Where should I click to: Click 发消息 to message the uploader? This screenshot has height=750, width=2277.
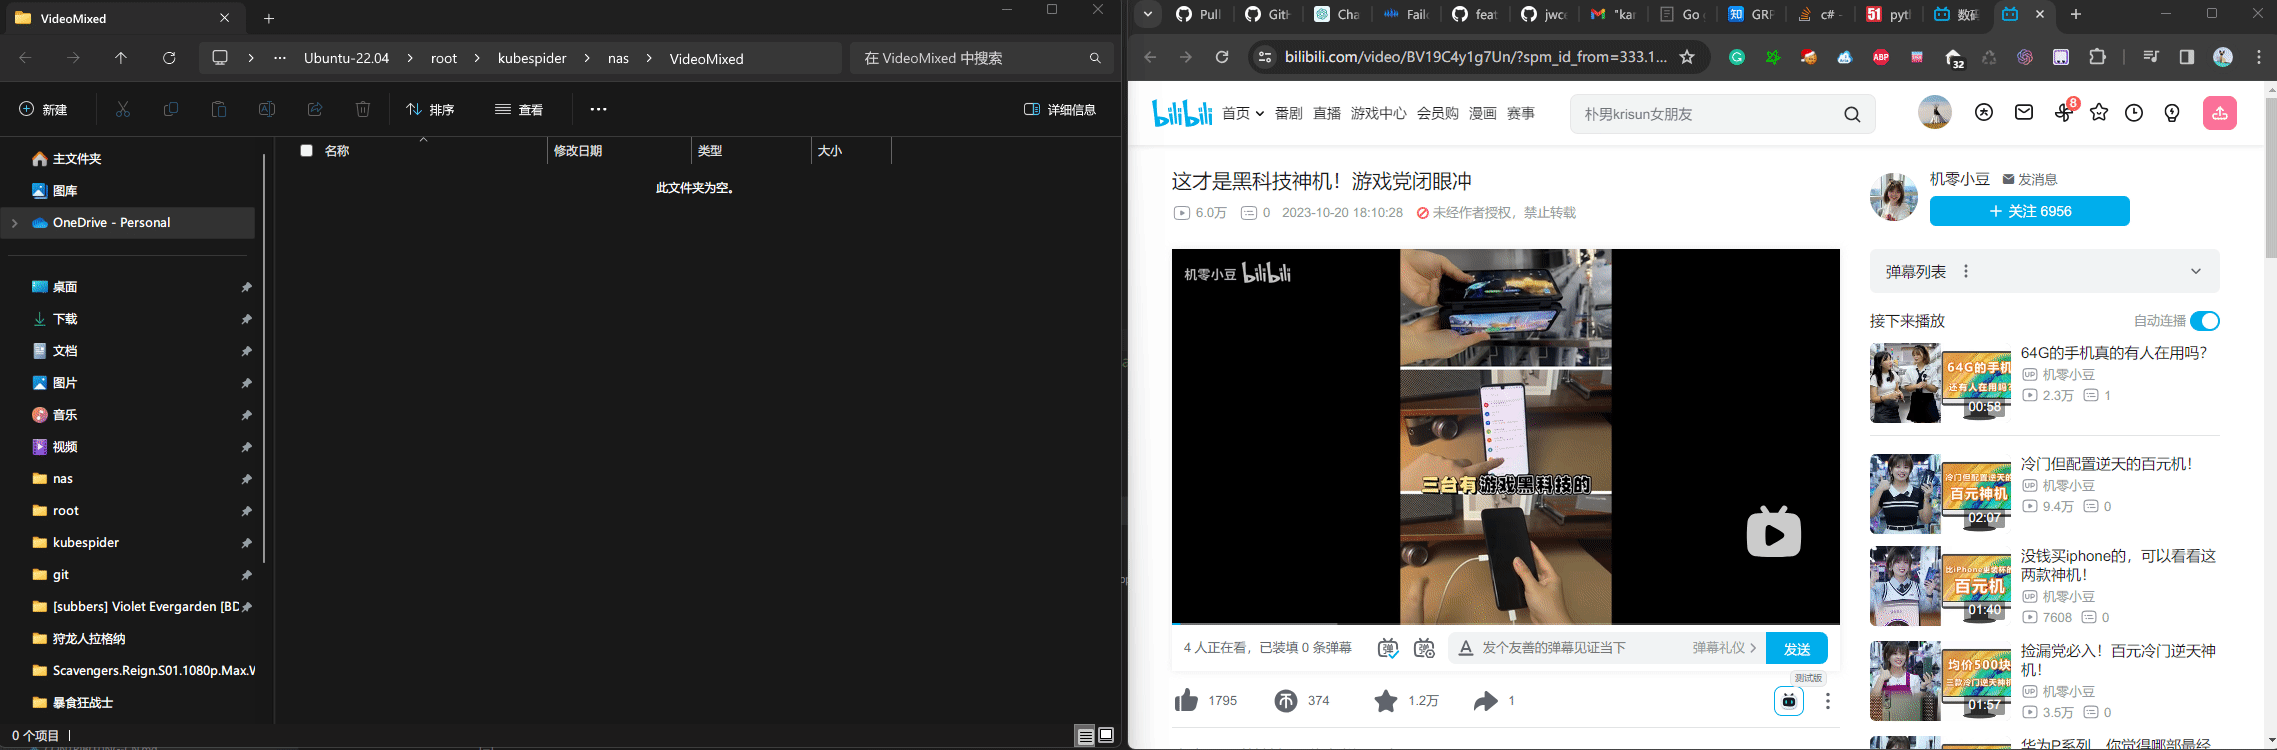pos(2030,179)
